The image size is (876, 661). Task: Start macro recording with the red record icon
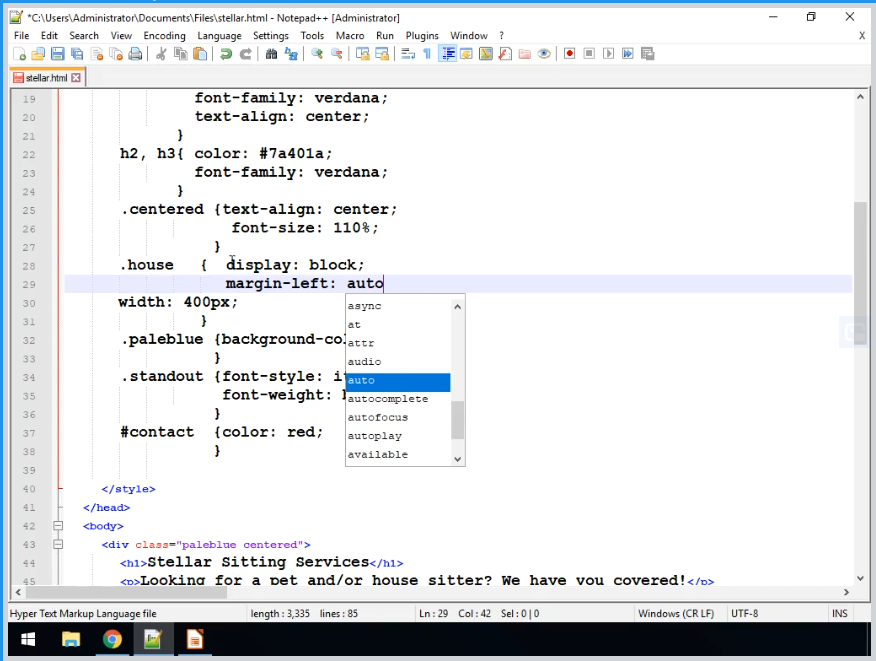[569, 54]
